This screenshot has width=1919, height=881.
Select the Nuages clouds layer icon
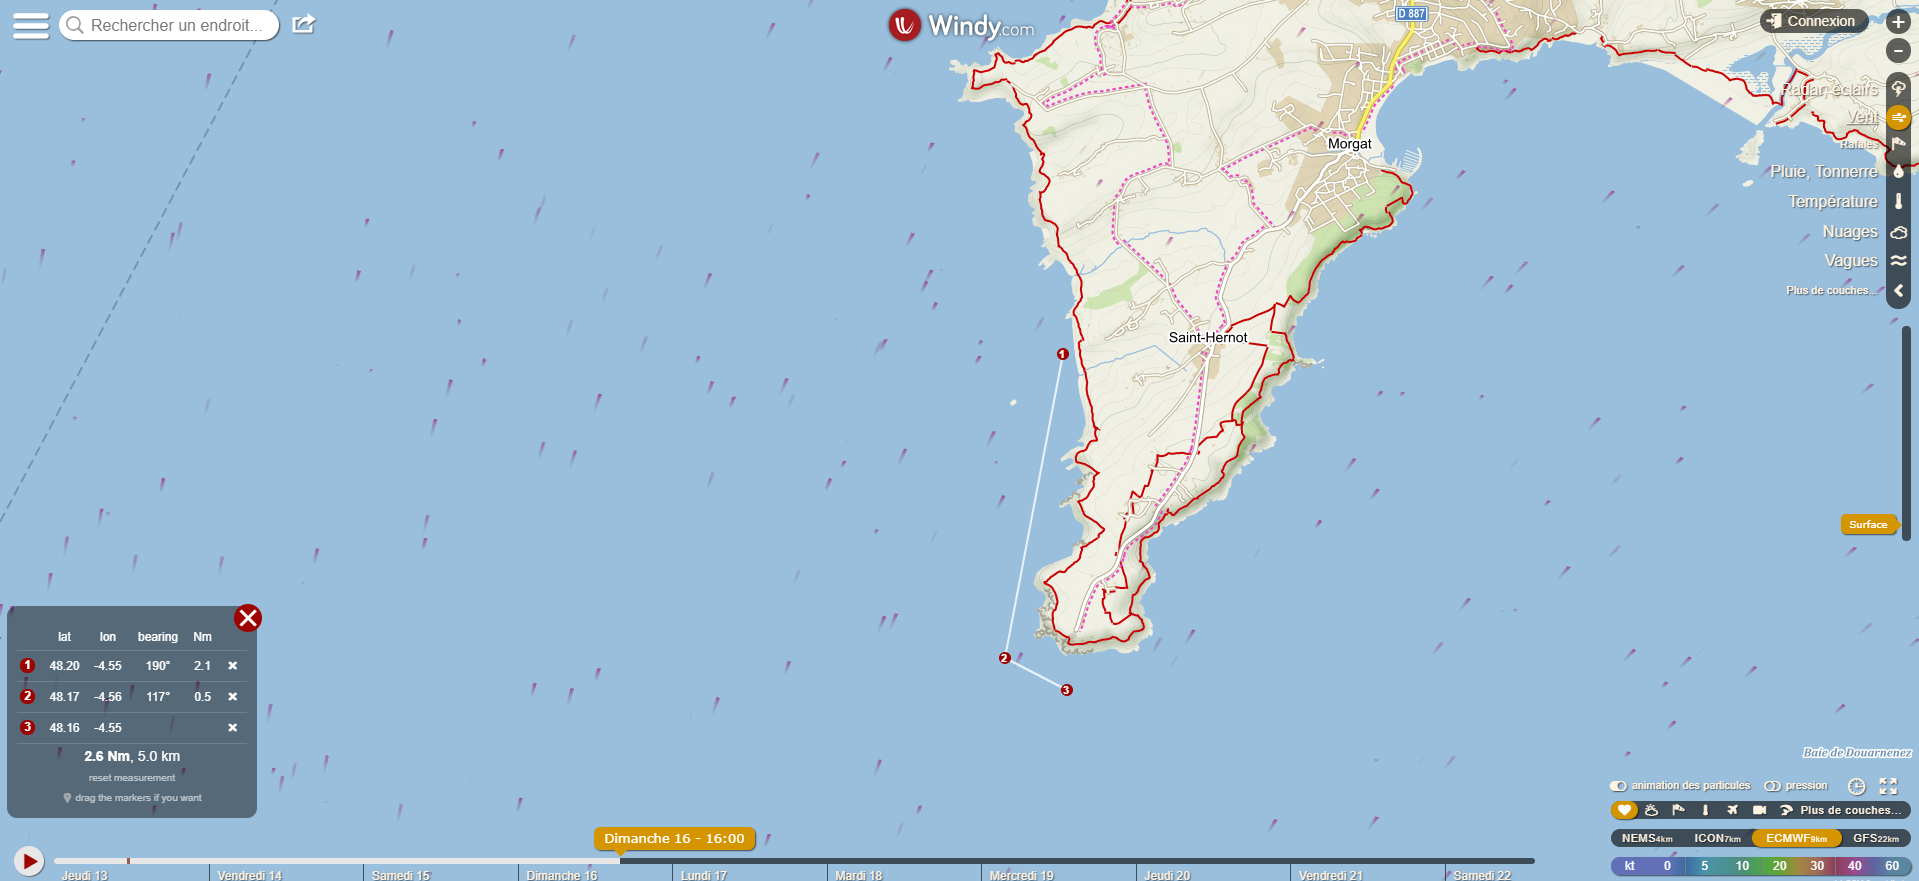tap(1898, 232)
